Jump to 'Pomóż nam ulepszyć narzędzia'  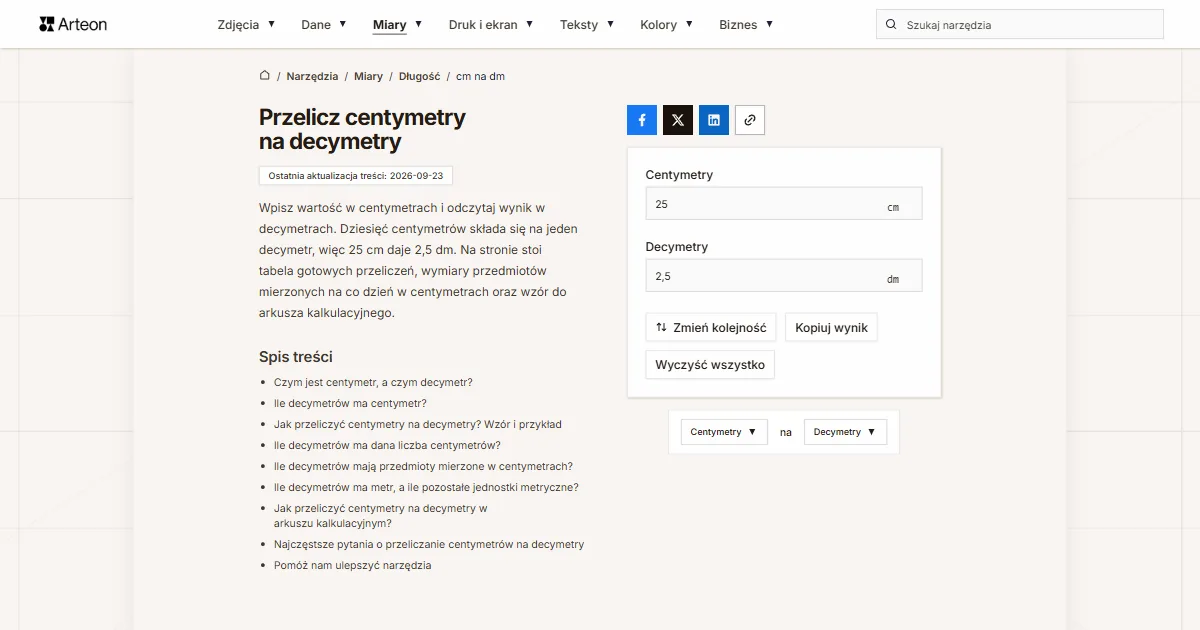pyautogui.click(x=353, y=565)
